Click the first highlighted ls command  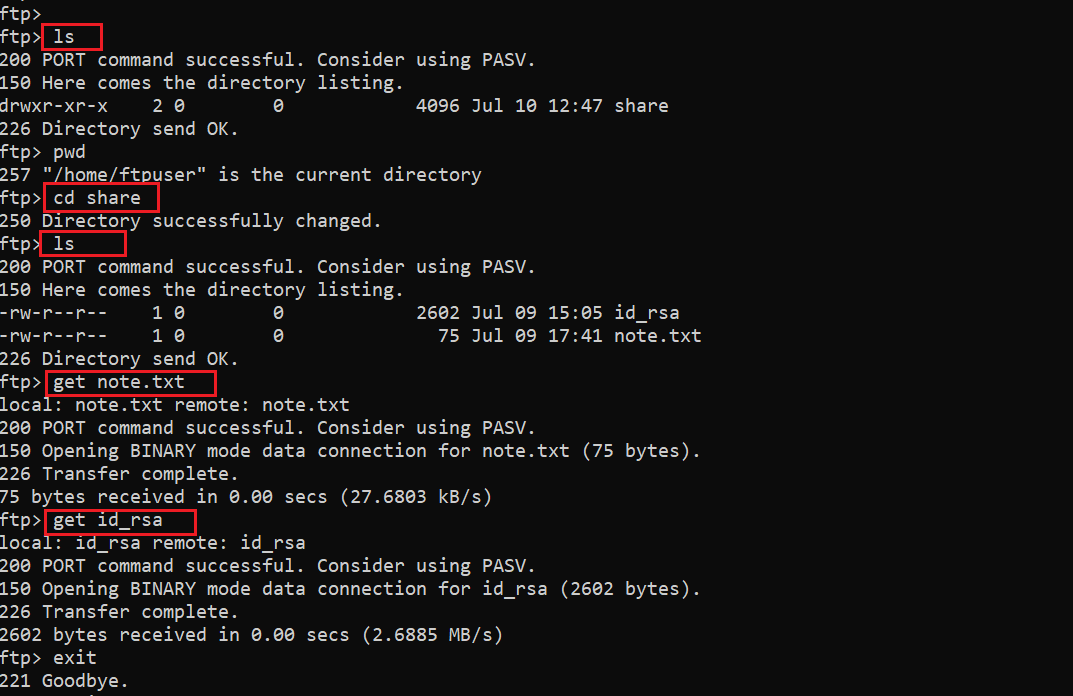pos(64,37)
